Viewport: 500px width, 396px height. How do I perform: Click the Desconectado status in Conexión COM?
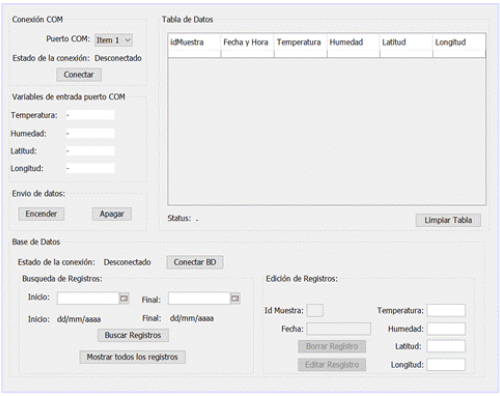pos(118,58)
